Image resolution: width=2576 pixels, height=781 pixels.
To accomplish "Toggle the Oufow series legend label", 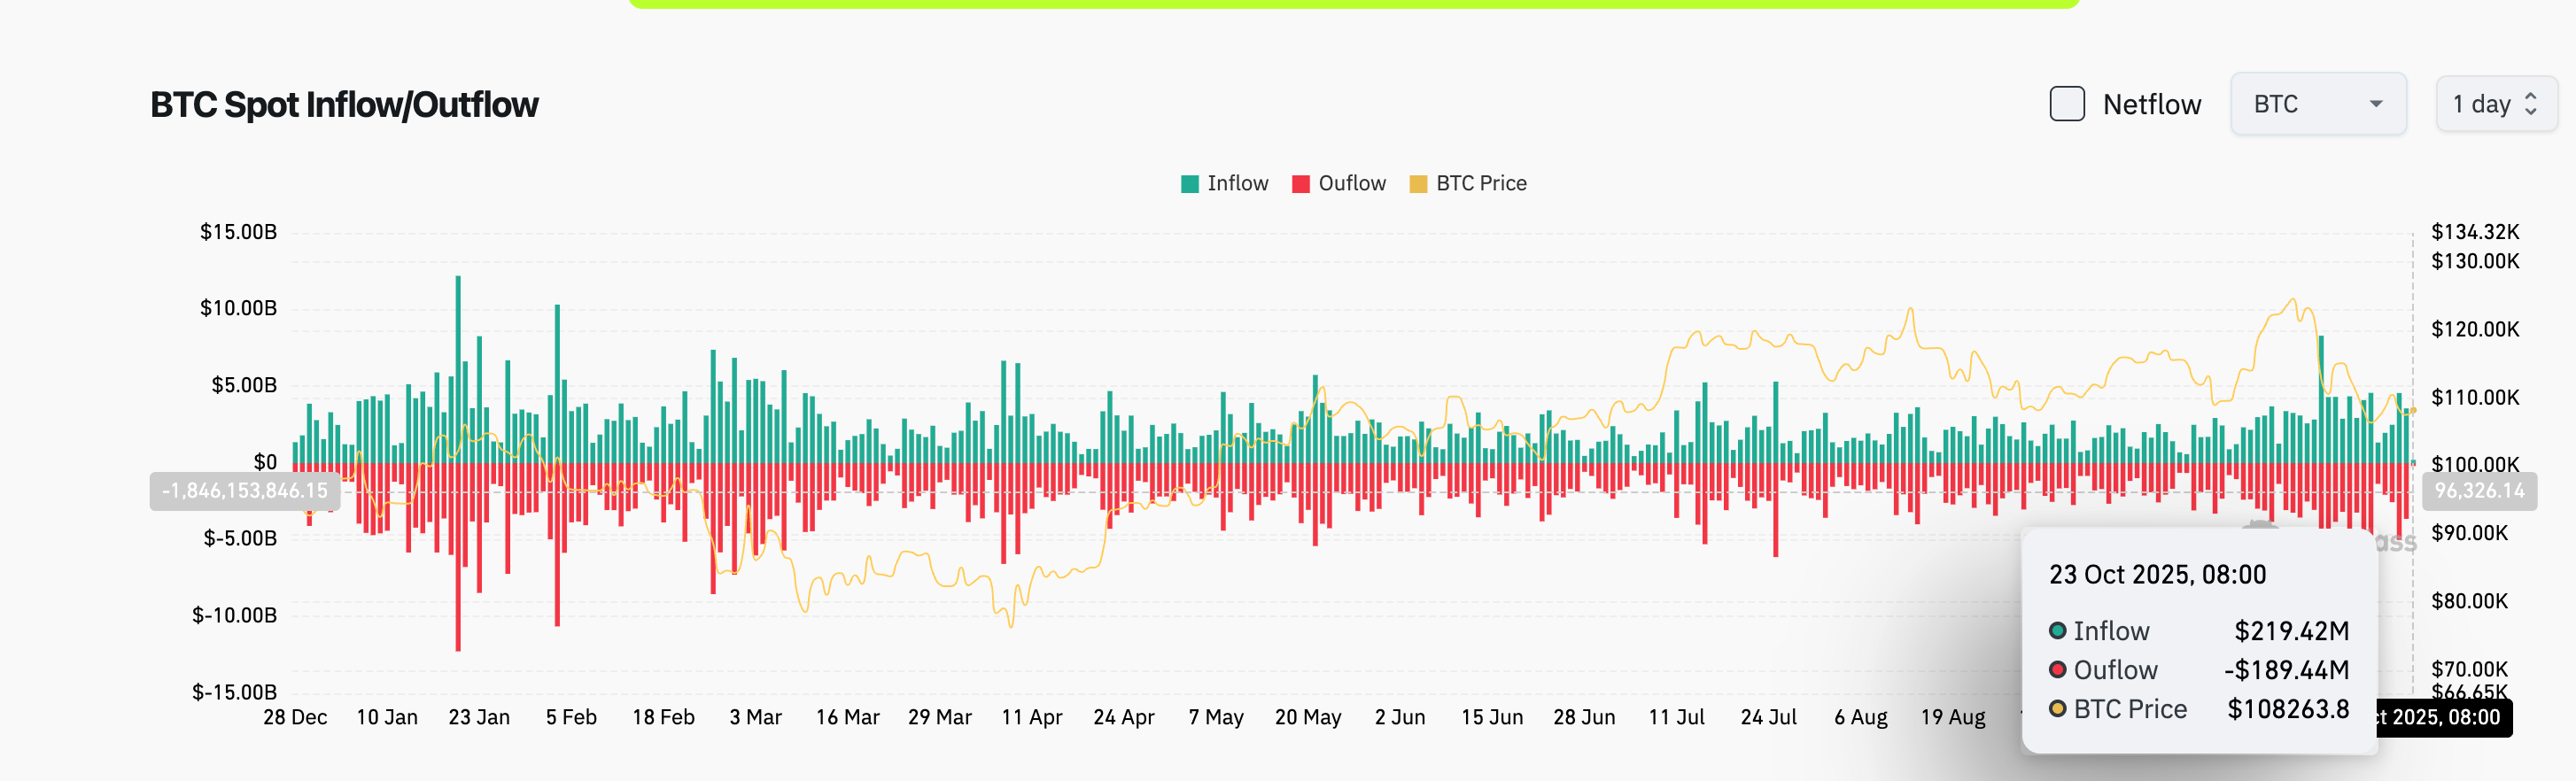I will 1352,183.
